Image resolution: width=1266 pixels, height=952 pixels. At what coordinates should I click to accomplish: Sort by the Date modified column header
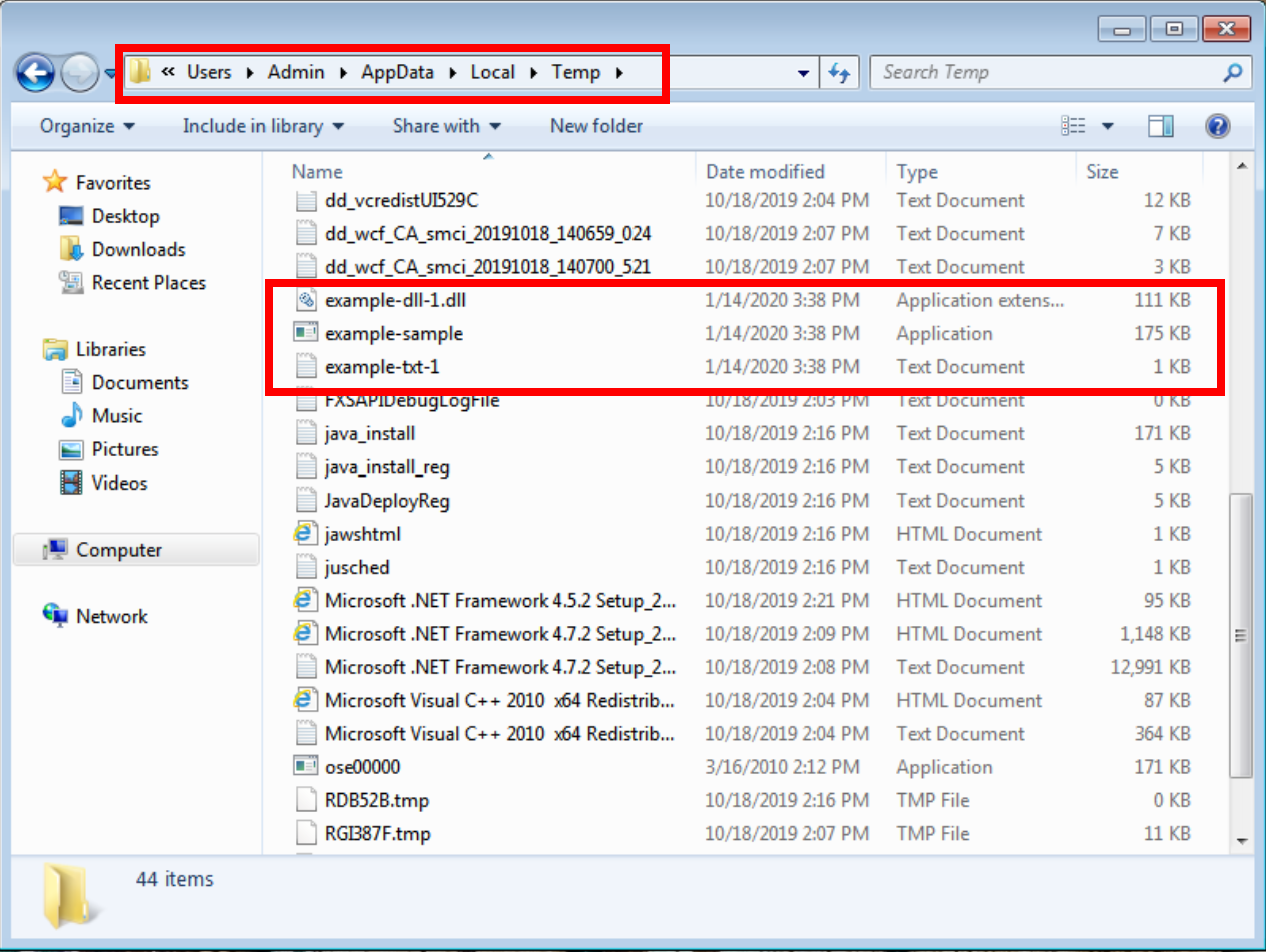[x=765, y=172]
